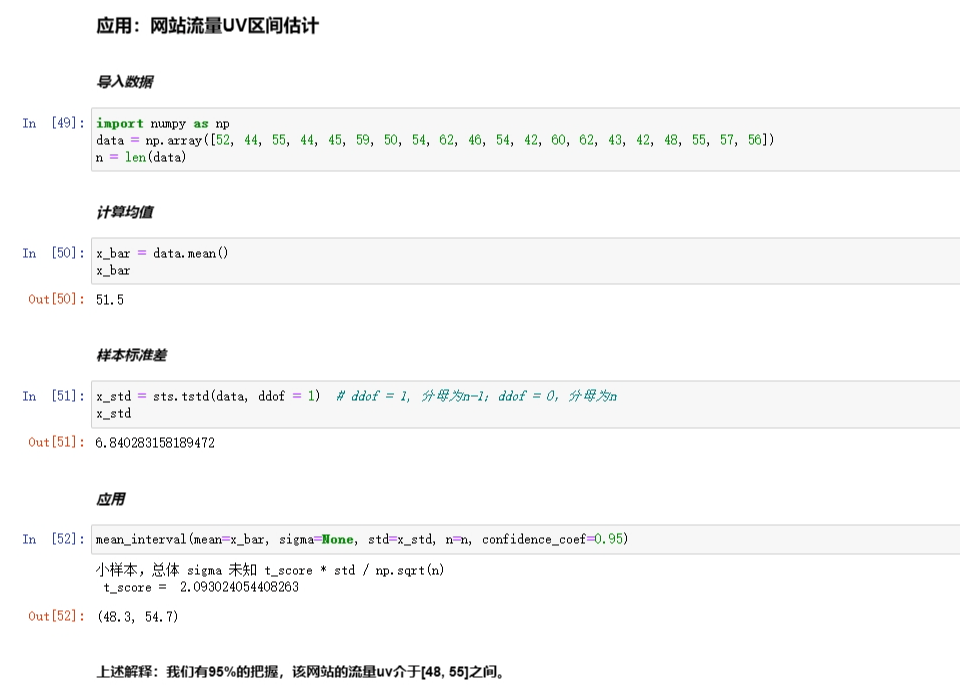This screenshot has width=960, height=697.
Task: Click the In [52] prompt label
Action: tap(53, 539)
